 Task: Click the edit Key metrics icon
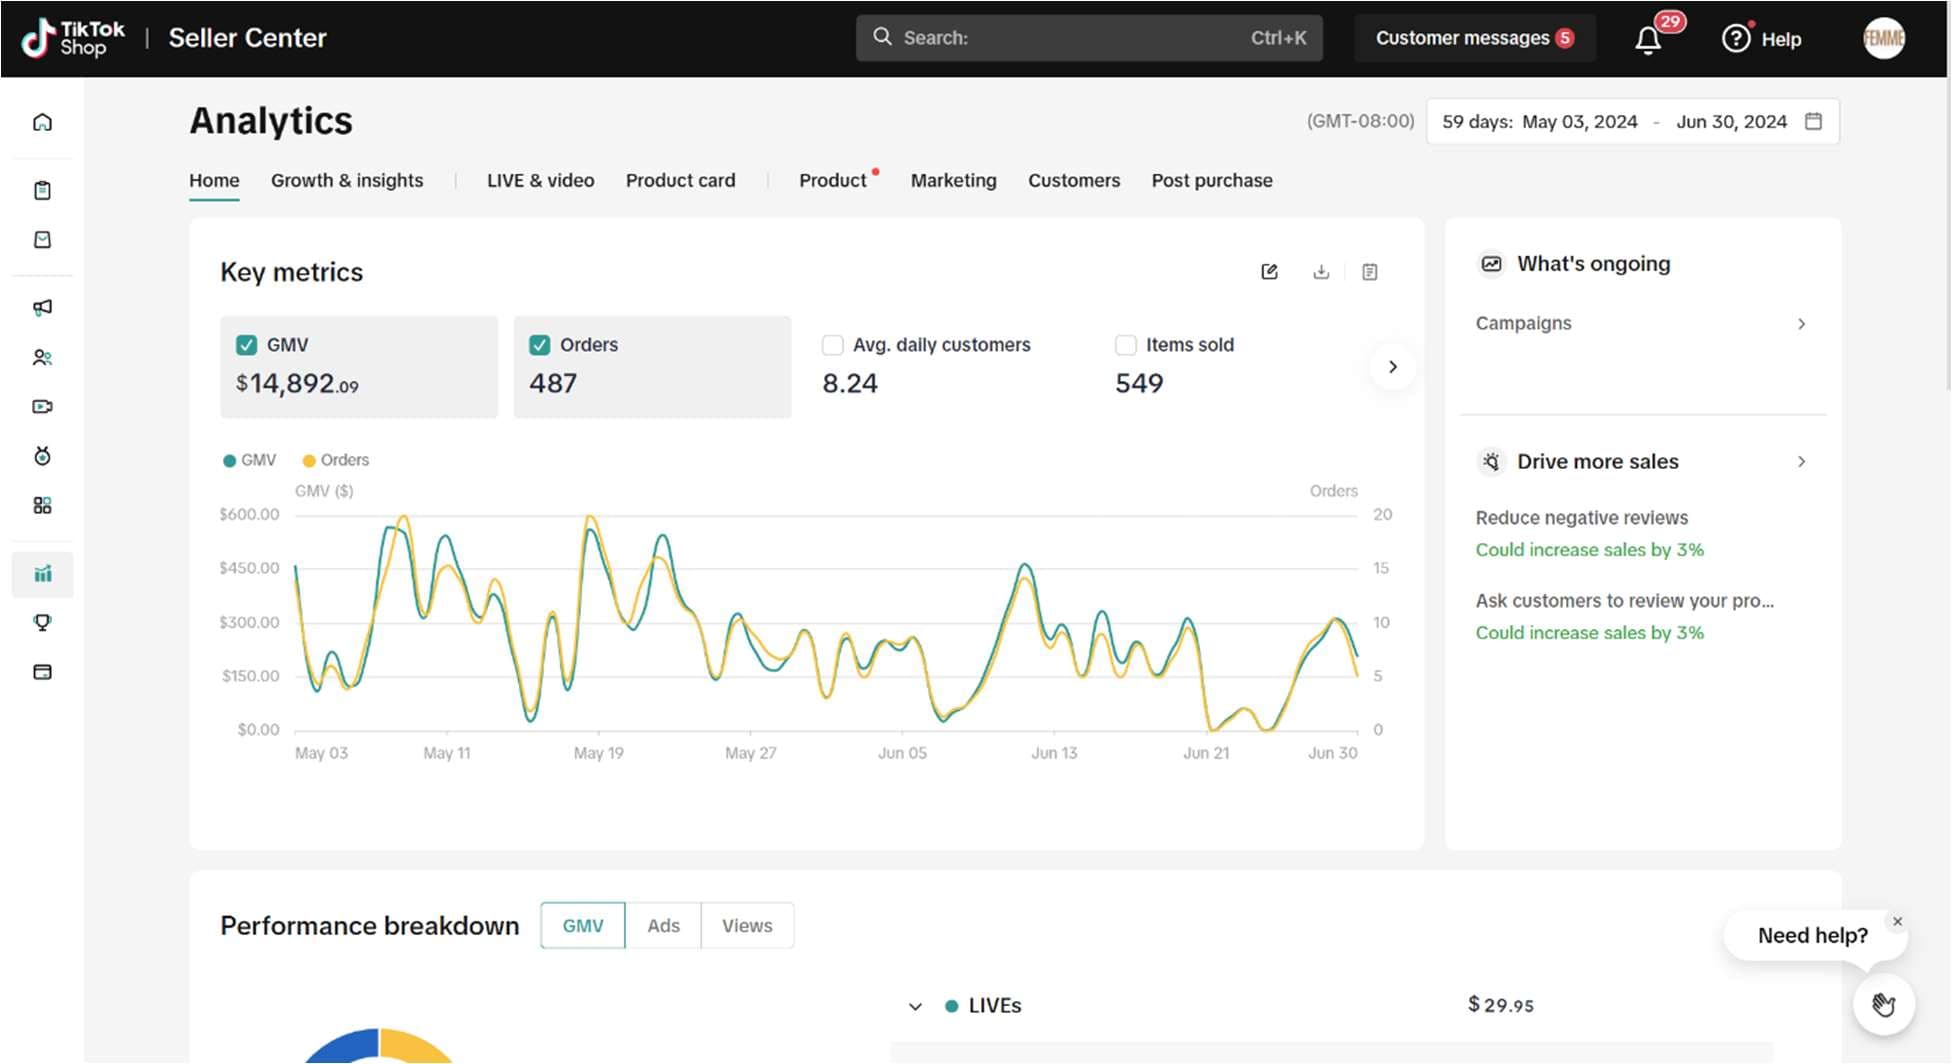[x=1270, y=272]
